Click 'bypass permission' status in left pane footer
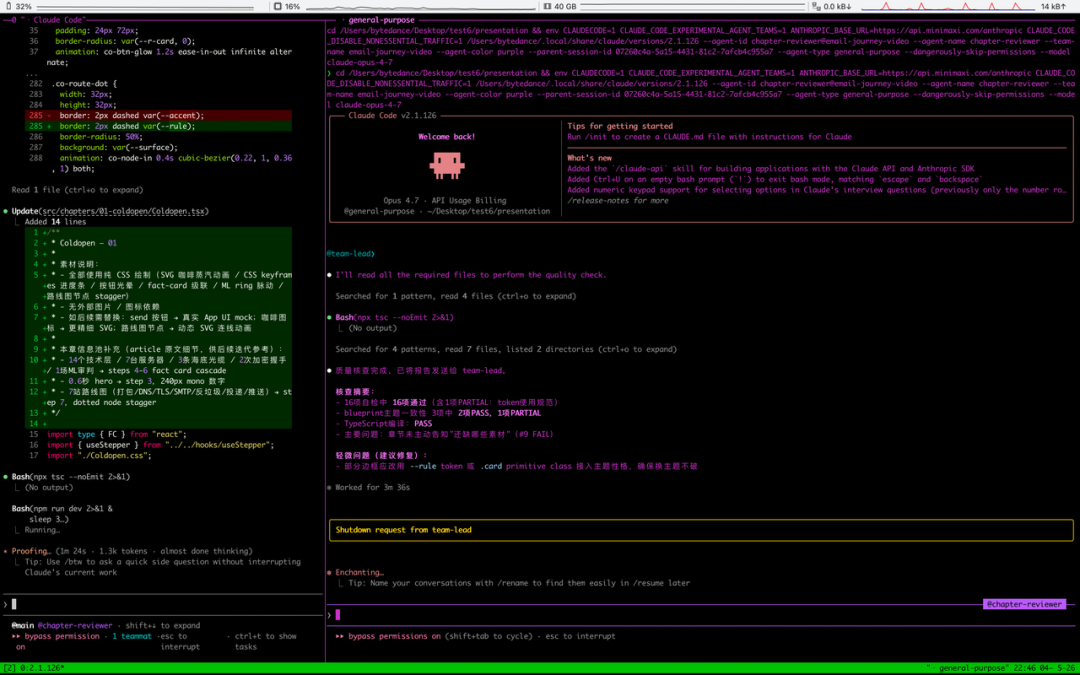Viewport: 1080px width, 675px height. tap(62, 636)
